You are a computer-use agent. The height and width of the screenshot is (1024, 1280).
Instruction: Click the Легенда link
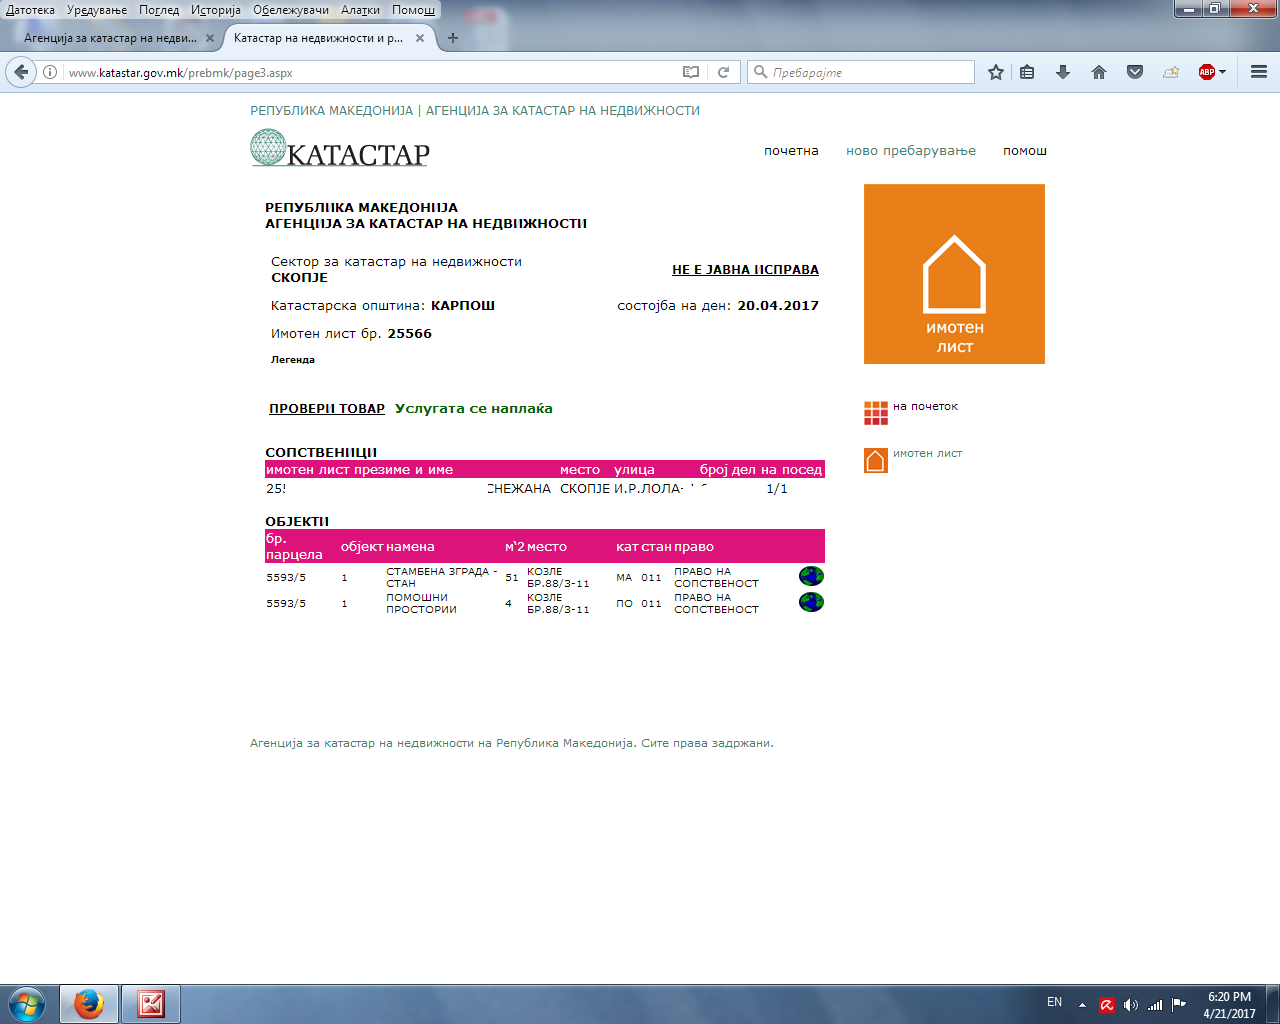tap(293, 360)
